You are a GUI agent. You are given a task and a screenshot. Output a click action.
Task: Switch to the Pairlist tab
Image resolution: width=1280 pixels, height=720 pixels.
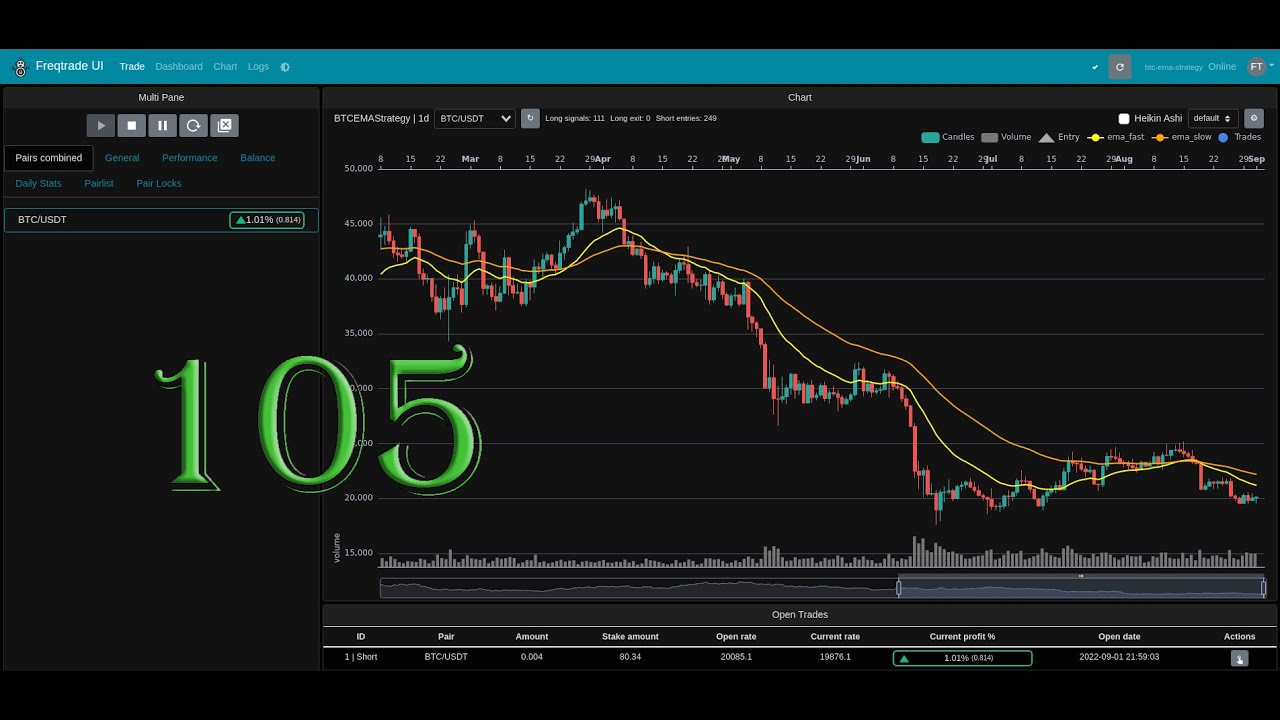click(99, 183)
